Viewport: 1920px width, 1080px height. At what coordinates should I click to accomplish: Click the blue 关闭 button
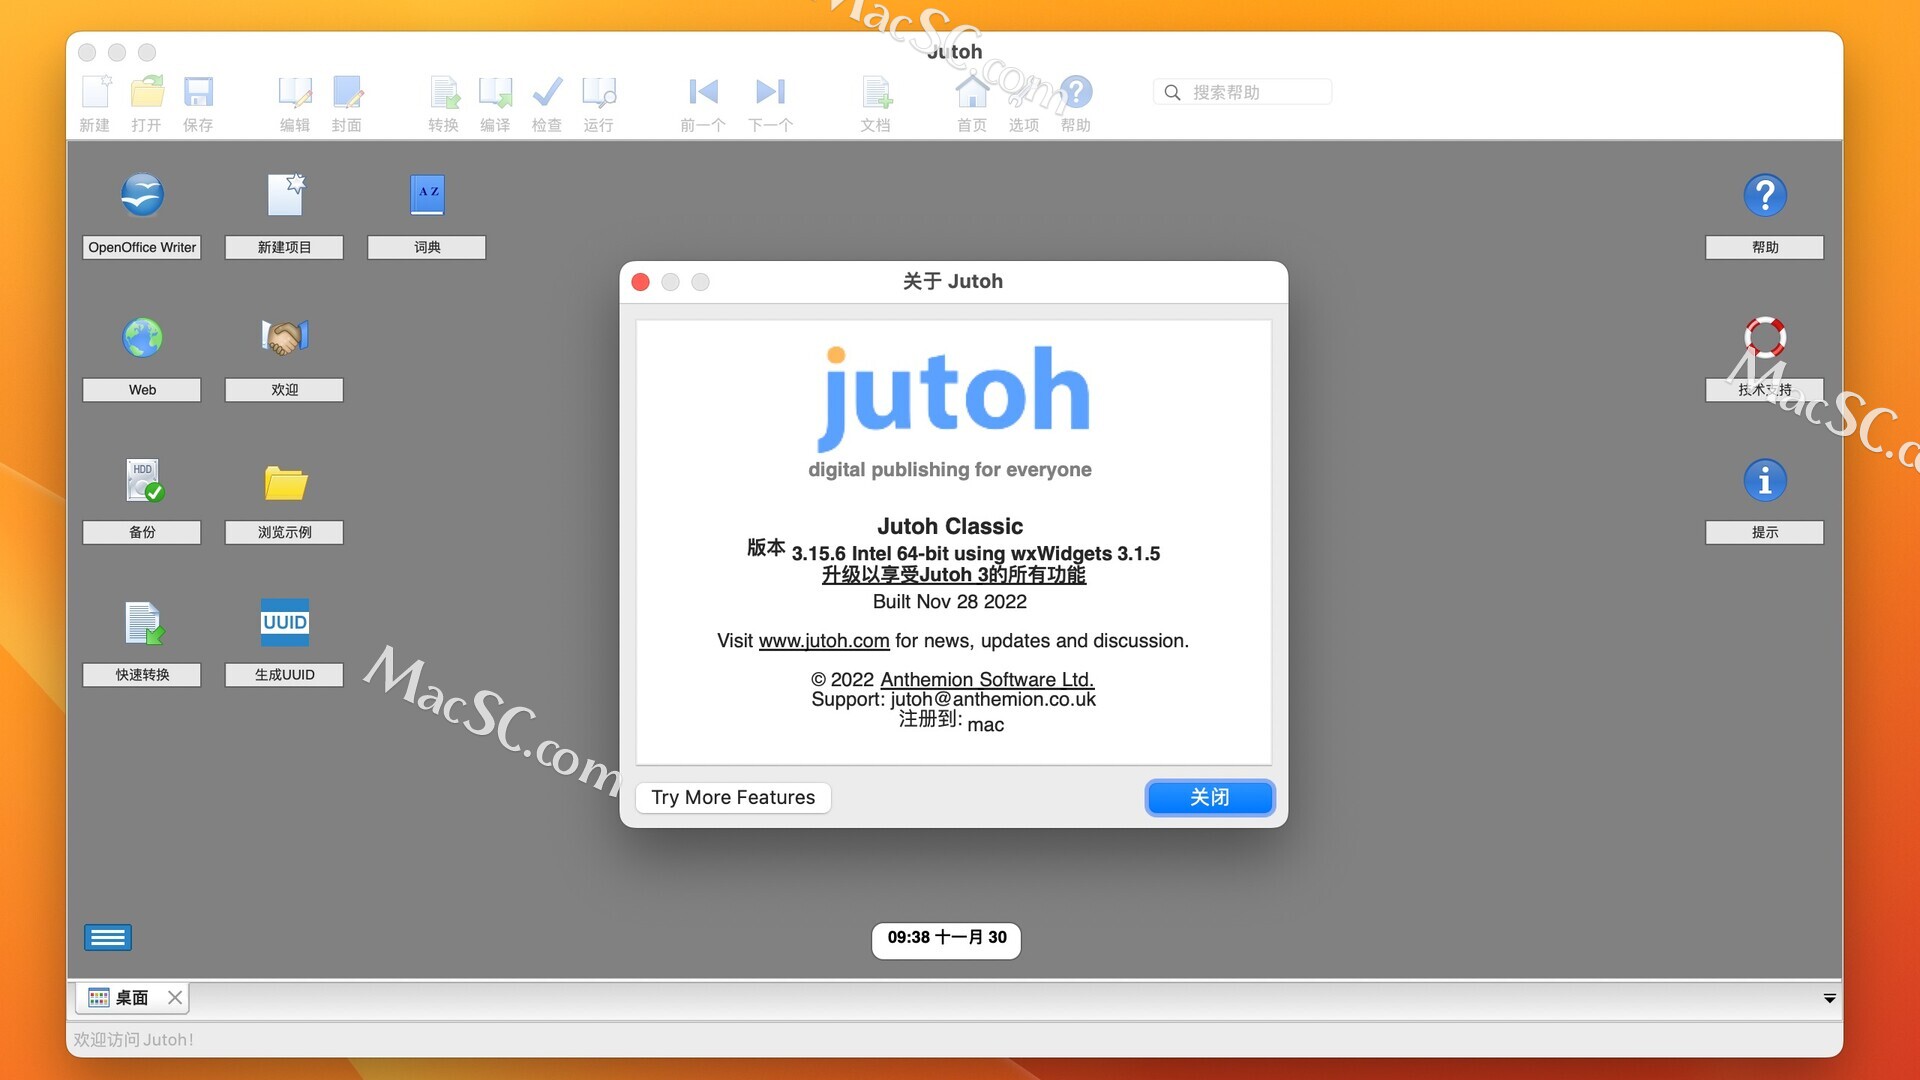point(1210,797)
